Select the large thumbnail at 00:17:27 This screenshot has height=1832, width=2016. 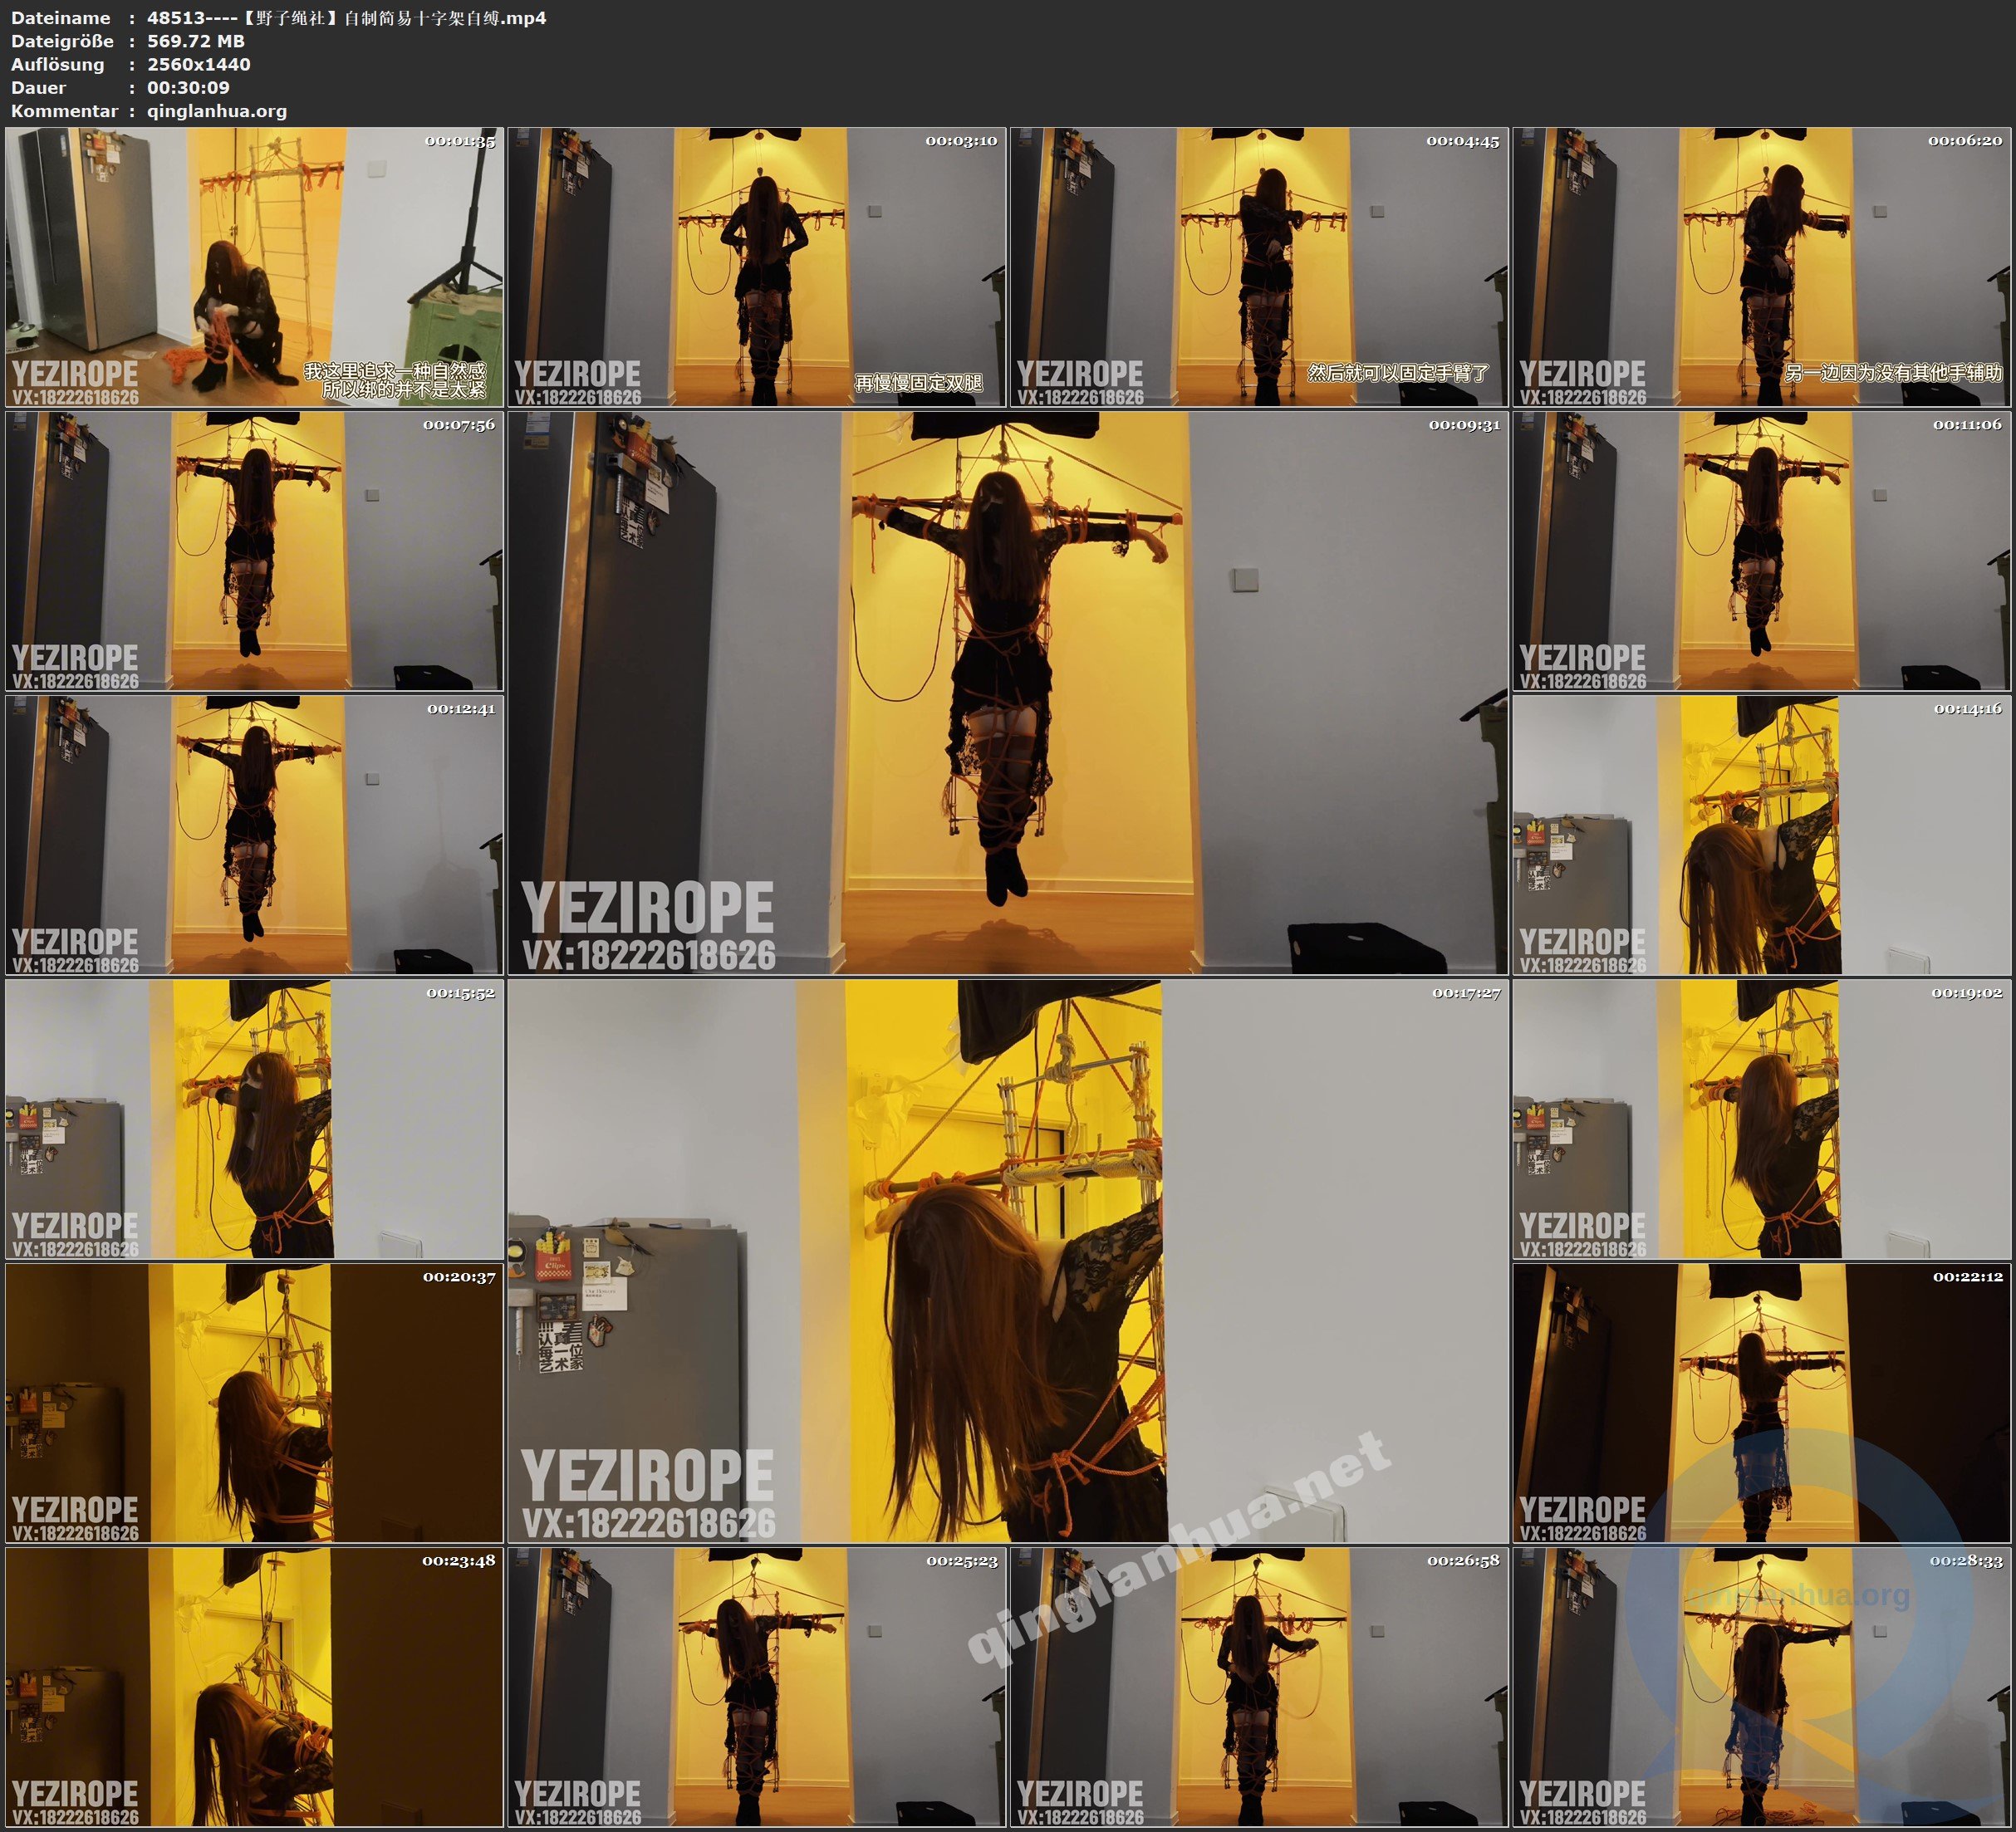click(1007, 1260)
